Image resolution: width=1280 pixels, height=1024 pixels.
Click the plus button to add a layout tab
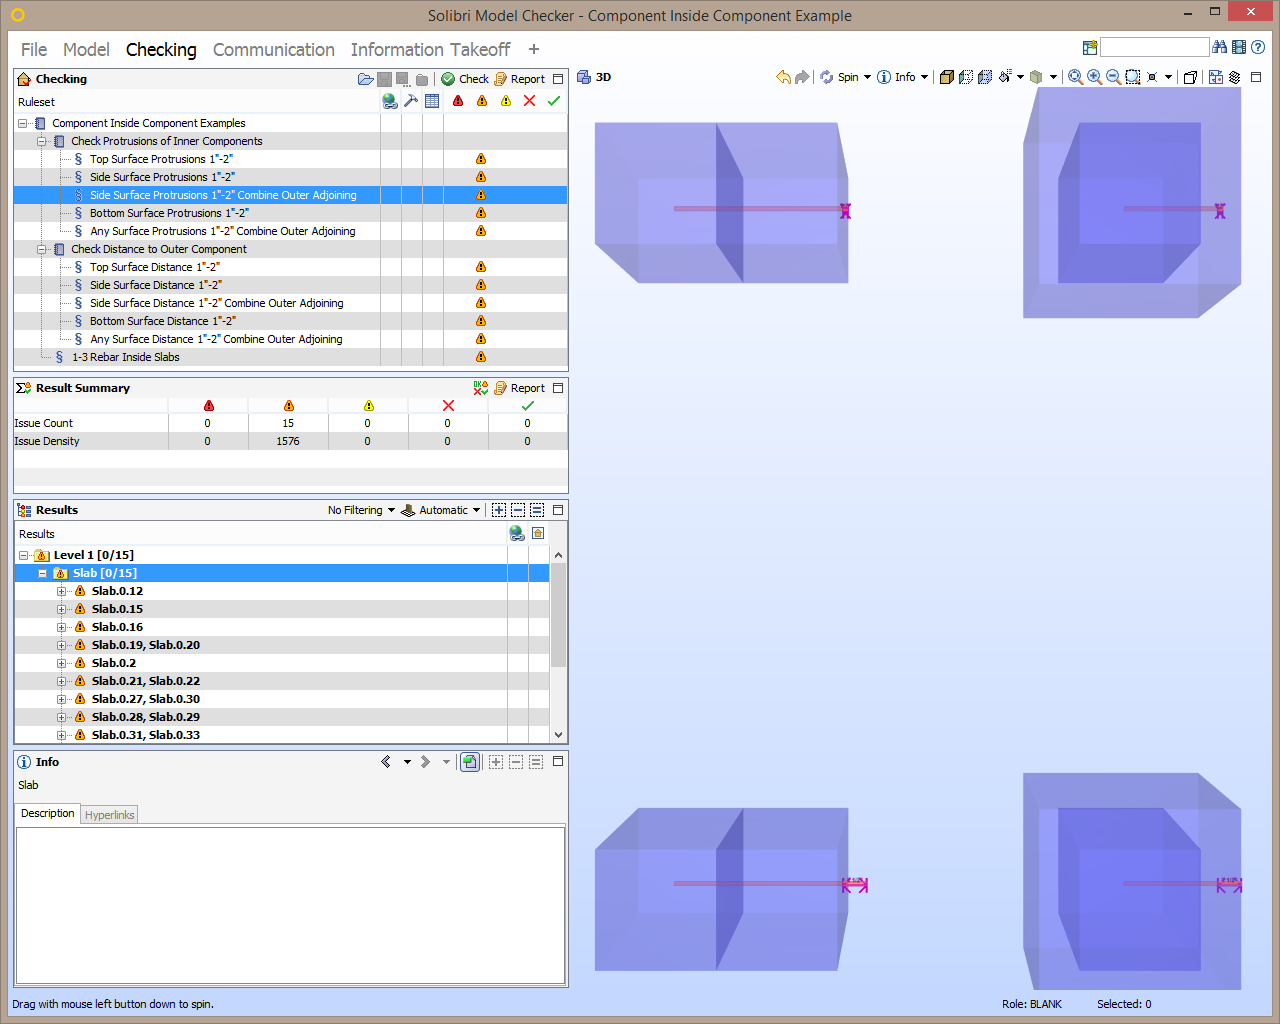(534, 50)
